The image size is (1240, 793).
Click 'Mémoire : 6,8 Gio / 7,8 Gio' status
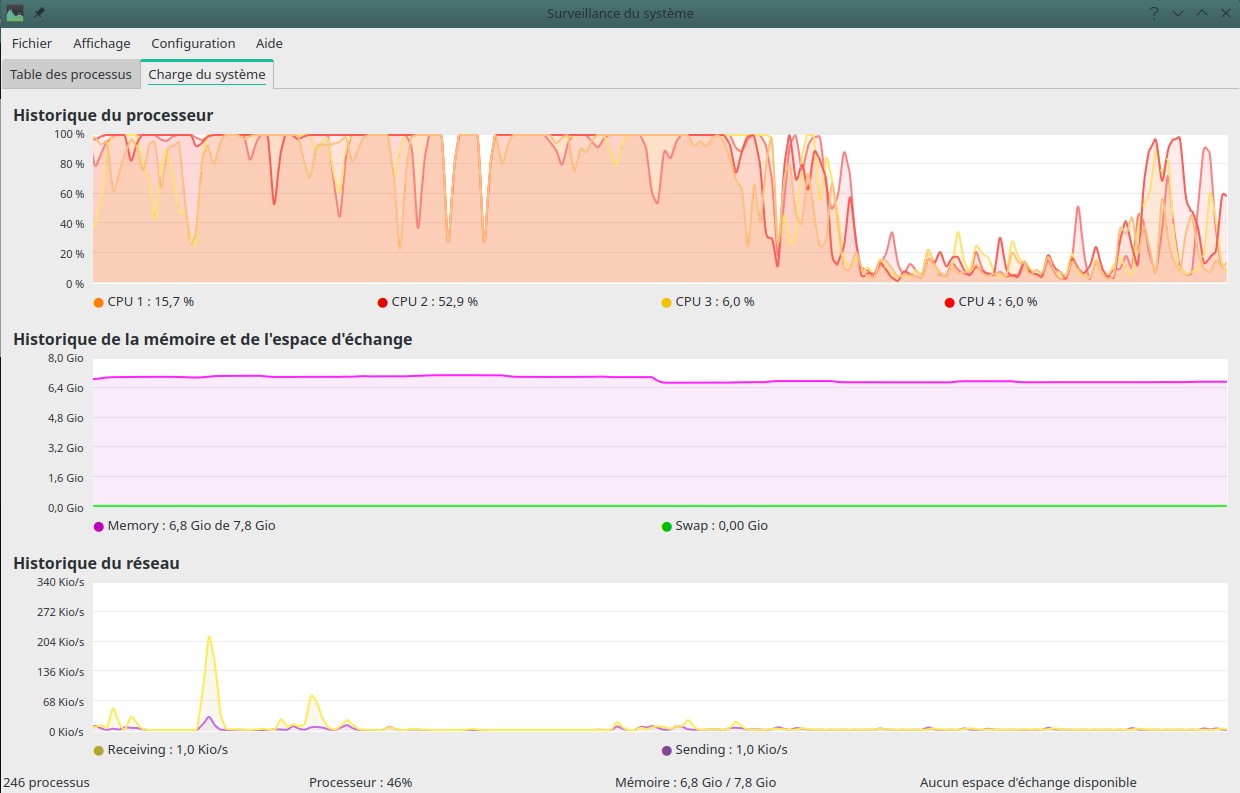[x=696, y=782]
